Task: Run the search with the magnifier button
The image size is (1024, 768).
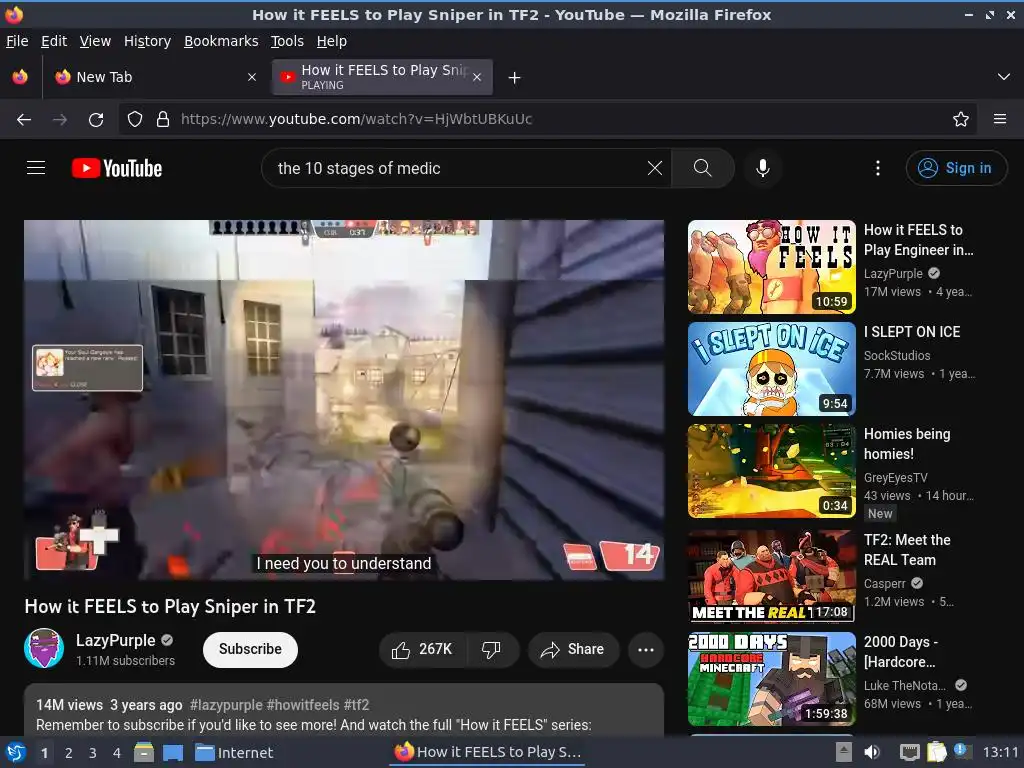Action: [x=703, y=168]
